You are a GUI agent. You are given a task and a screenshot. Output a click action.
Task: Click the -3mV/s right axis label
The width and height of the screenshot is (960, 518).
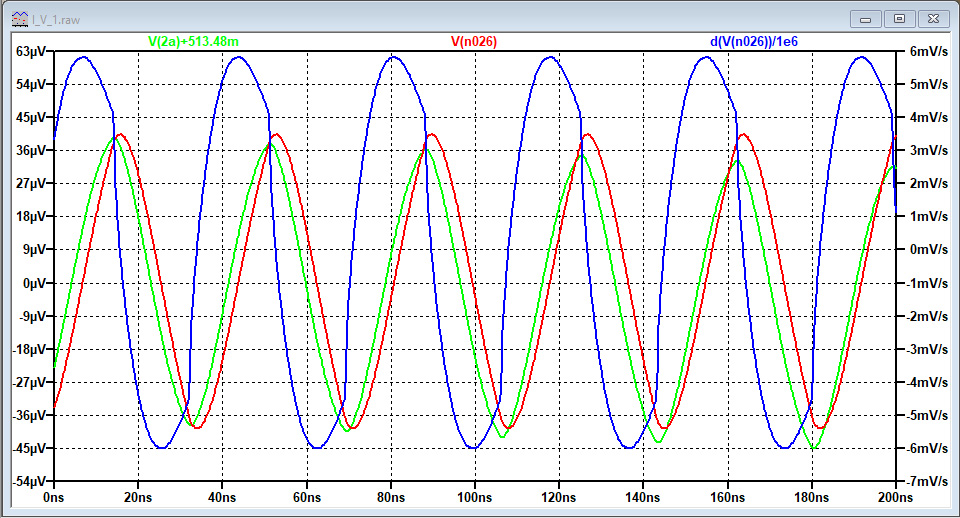click(927, 350)
